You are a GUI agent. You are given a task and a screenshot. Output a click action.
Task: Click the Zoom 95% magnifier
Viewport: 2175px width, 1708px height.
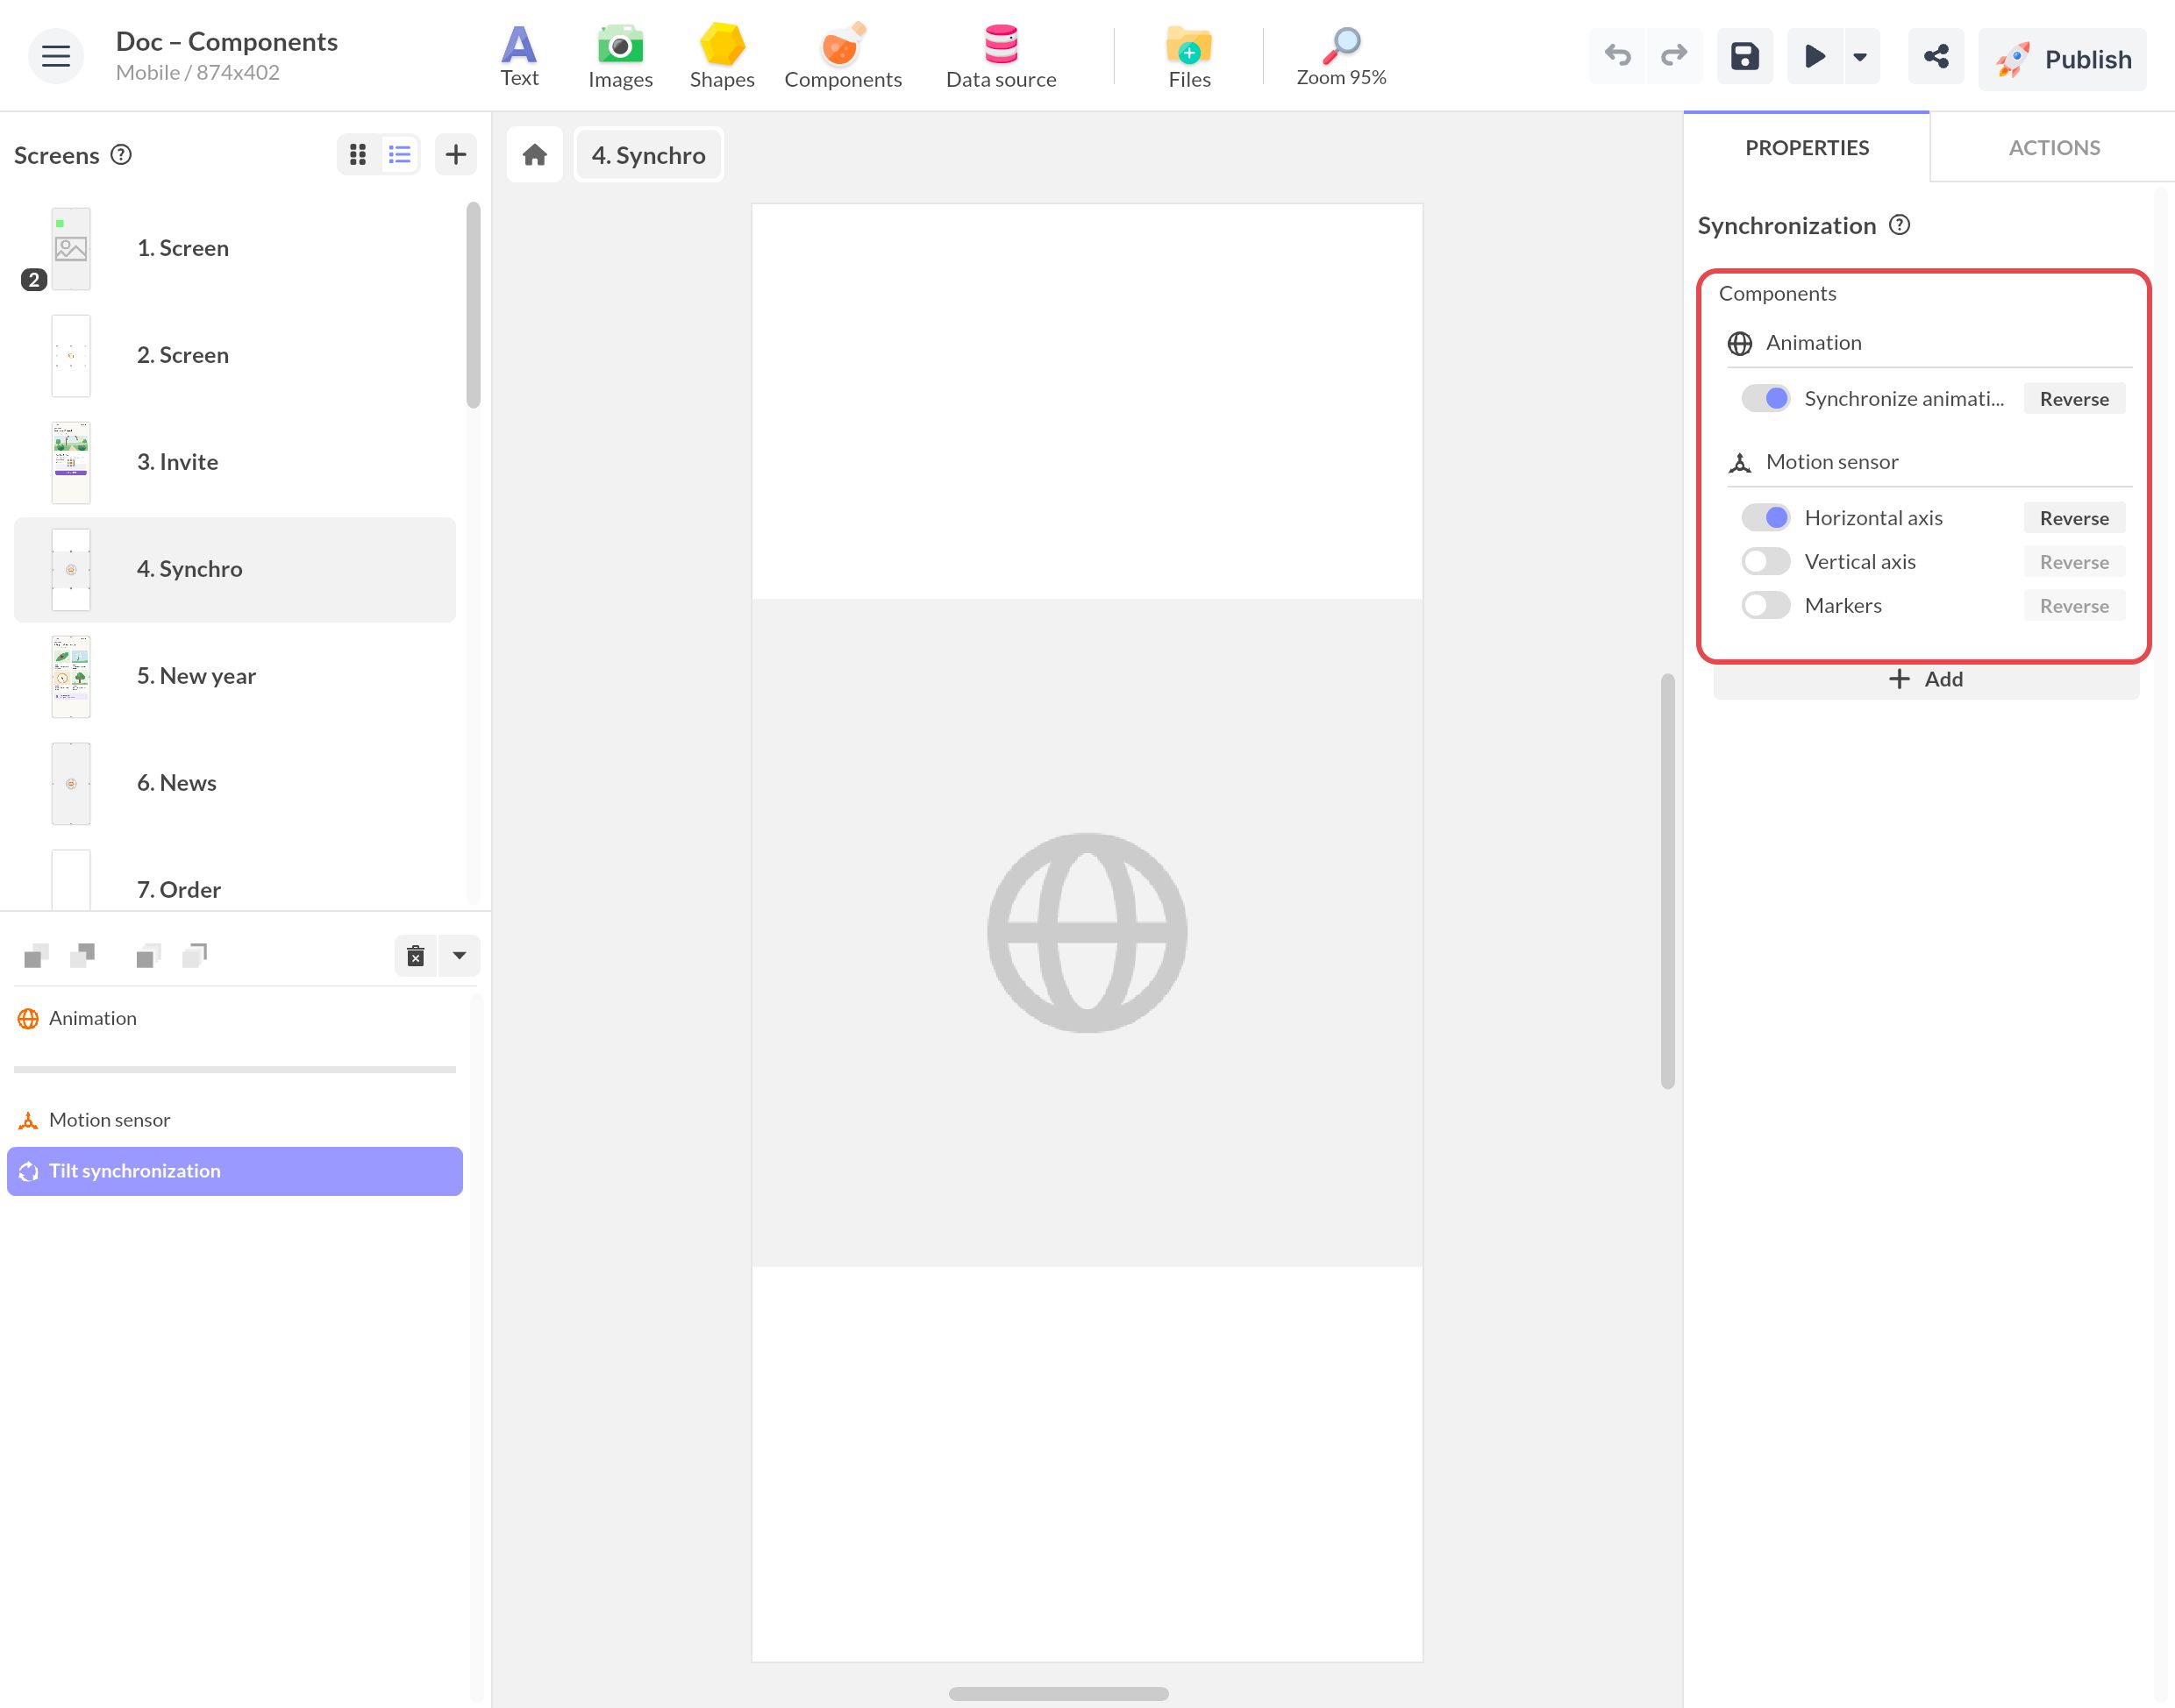coord(1341,56)
